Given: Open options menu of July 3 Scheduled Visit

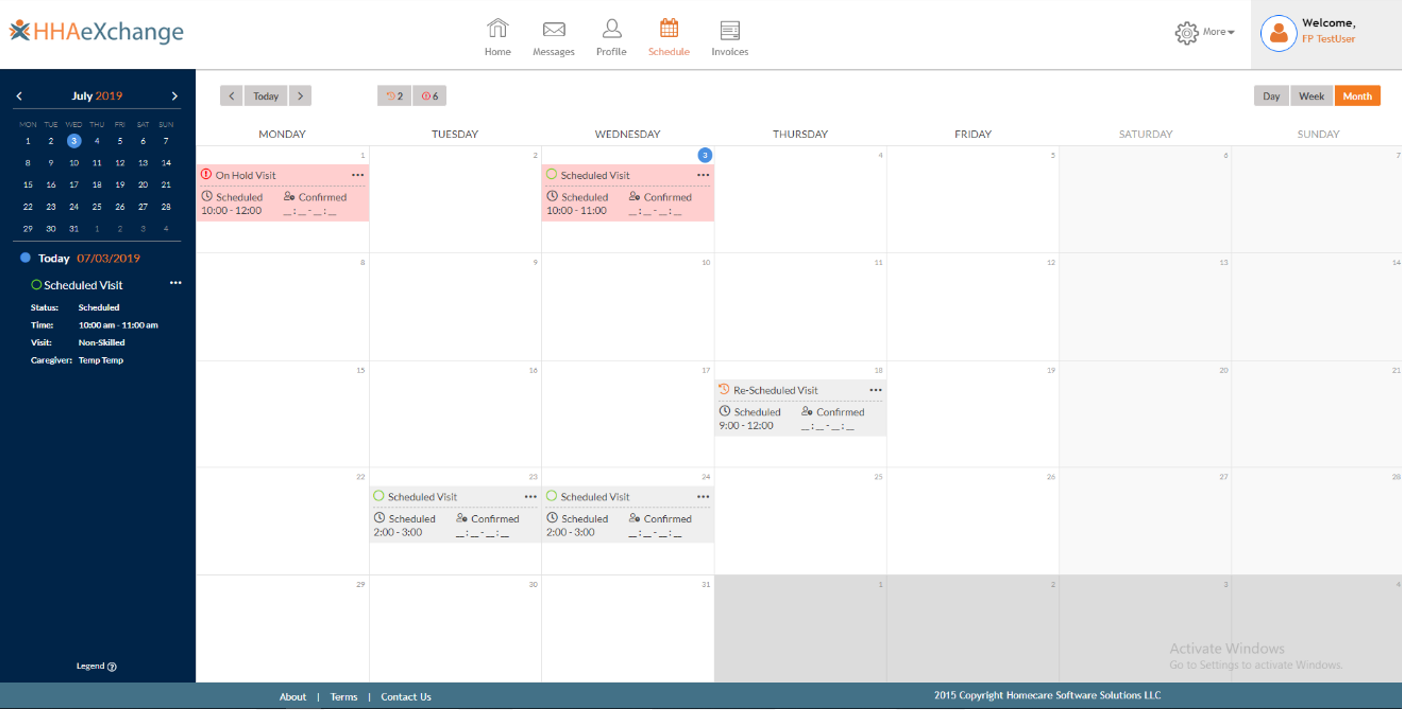Looking at the screenshot, I should click(703, 175).
